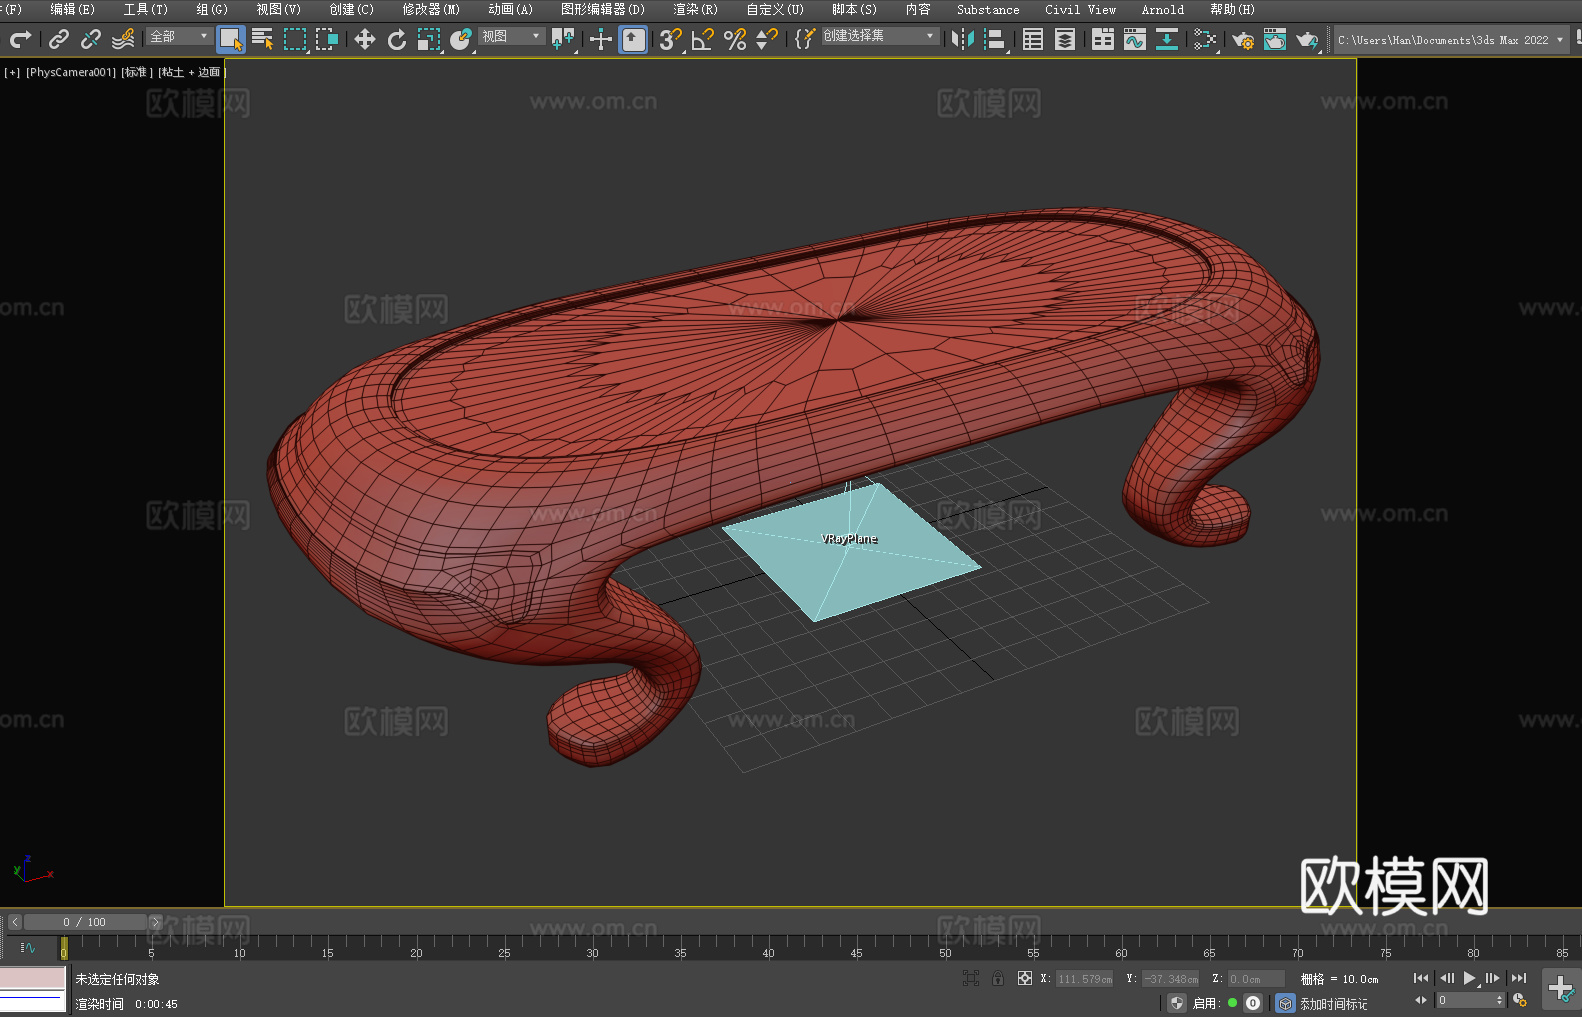Screen dimensions: 1582x1017
Task: Toggle Percent Snap
Action: coord(735,39)
